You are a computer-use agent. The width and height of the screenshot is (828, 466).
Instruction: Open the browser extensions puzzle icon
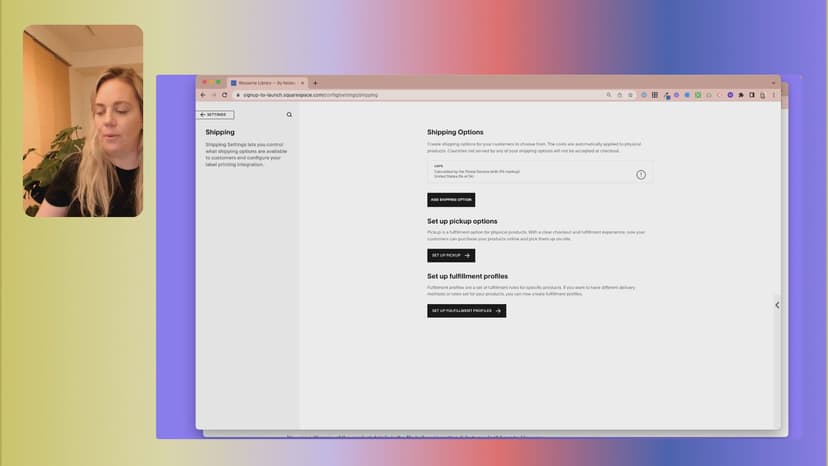(x=741, y=95)
